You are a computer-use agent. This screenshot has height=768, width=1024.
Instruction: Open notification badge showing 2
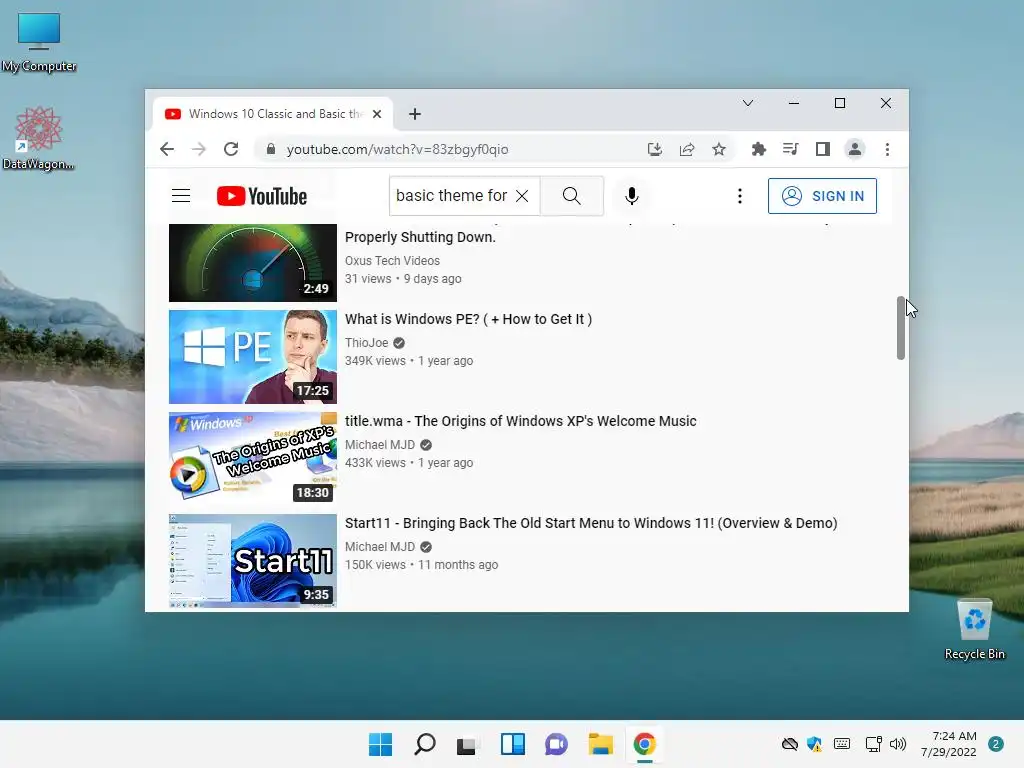click(995, 744)
